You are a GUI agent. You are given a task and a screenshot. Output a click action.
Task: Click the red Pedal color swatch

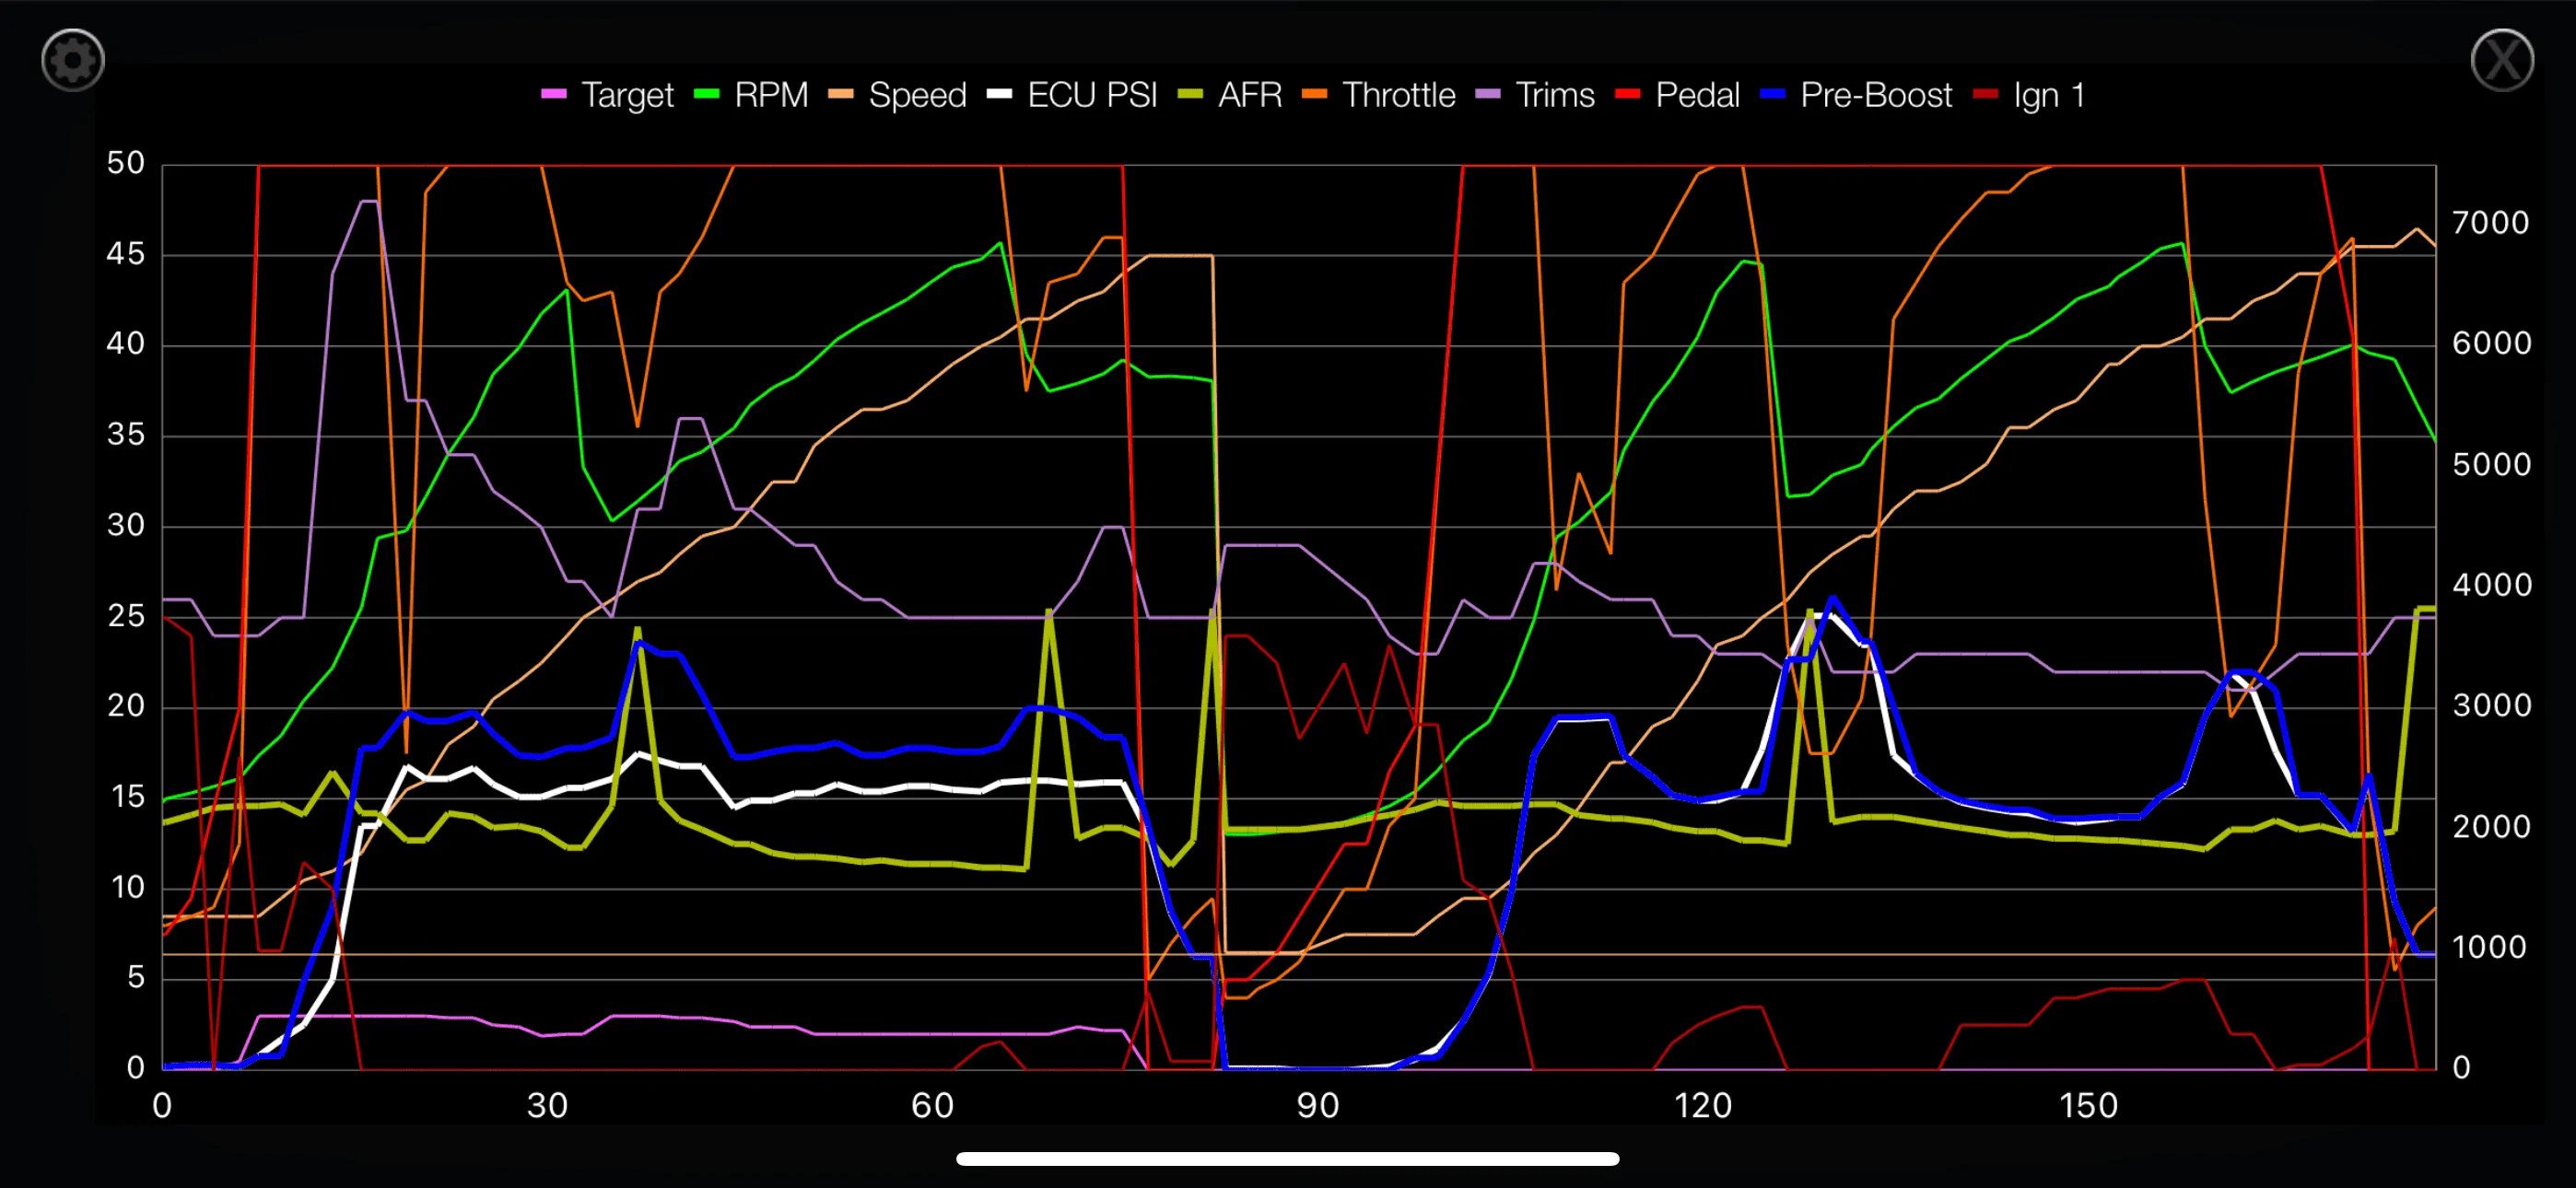1628,94
